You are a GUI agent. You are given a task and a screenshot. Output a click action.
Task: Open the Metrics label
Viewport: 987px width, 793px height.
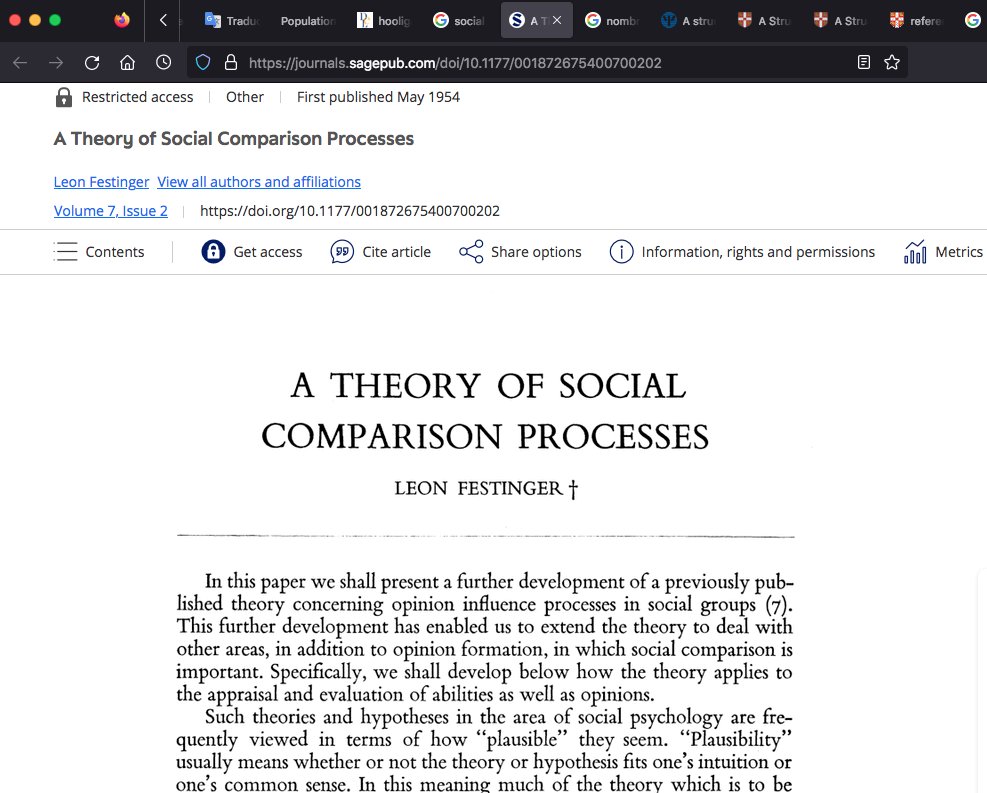(x=959, y=252)
